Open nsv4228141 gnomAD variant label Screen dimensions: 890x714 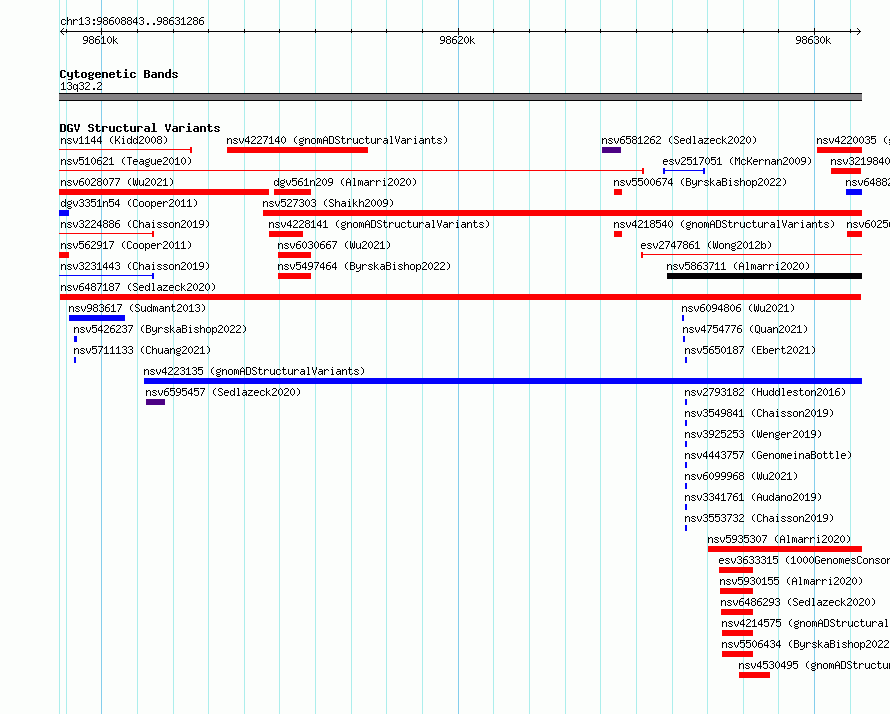pyautogui.click(x=379, y=224)
